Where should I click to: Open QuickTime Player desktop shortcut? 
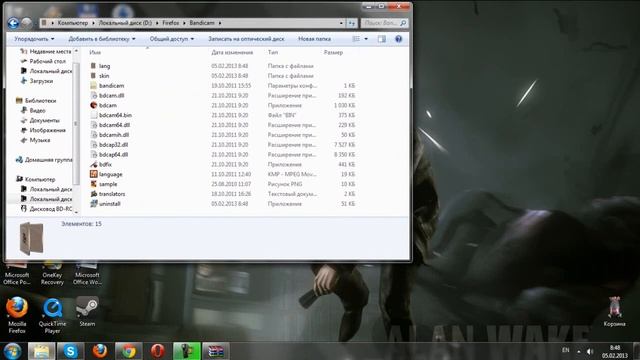52,315
